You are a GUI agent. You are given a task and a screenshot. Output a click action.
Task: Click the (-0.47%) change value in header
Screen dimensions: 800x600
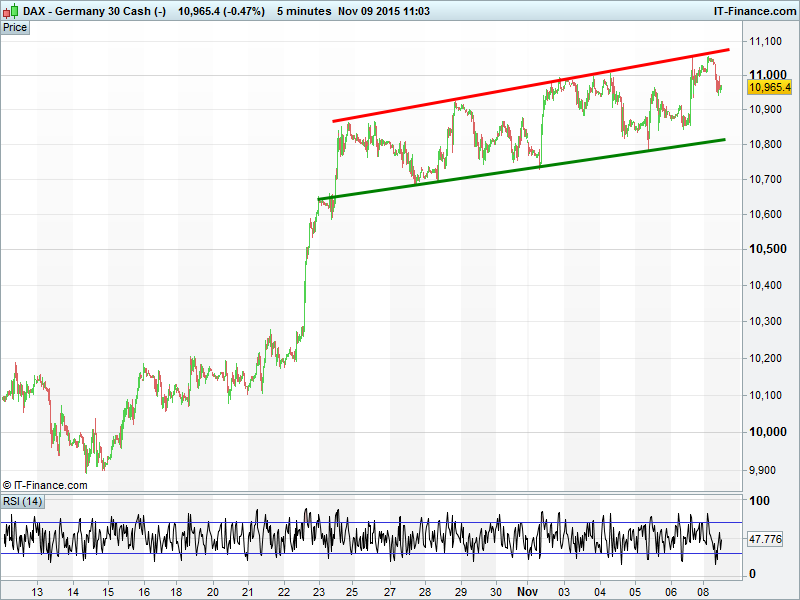click(242, 10)
